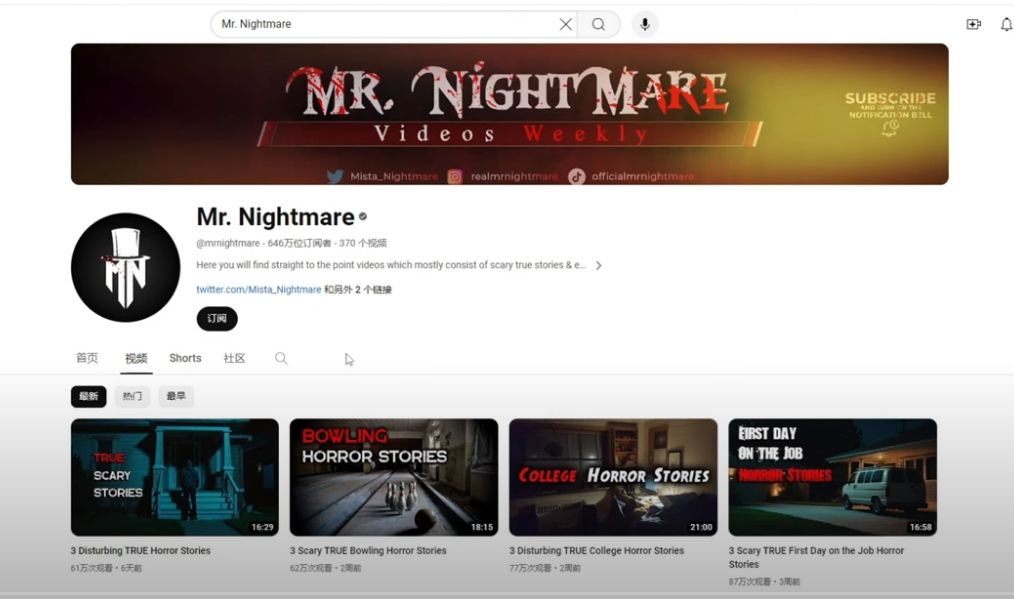
Task: Click the verified badge beside channel name
Action: 363,217
